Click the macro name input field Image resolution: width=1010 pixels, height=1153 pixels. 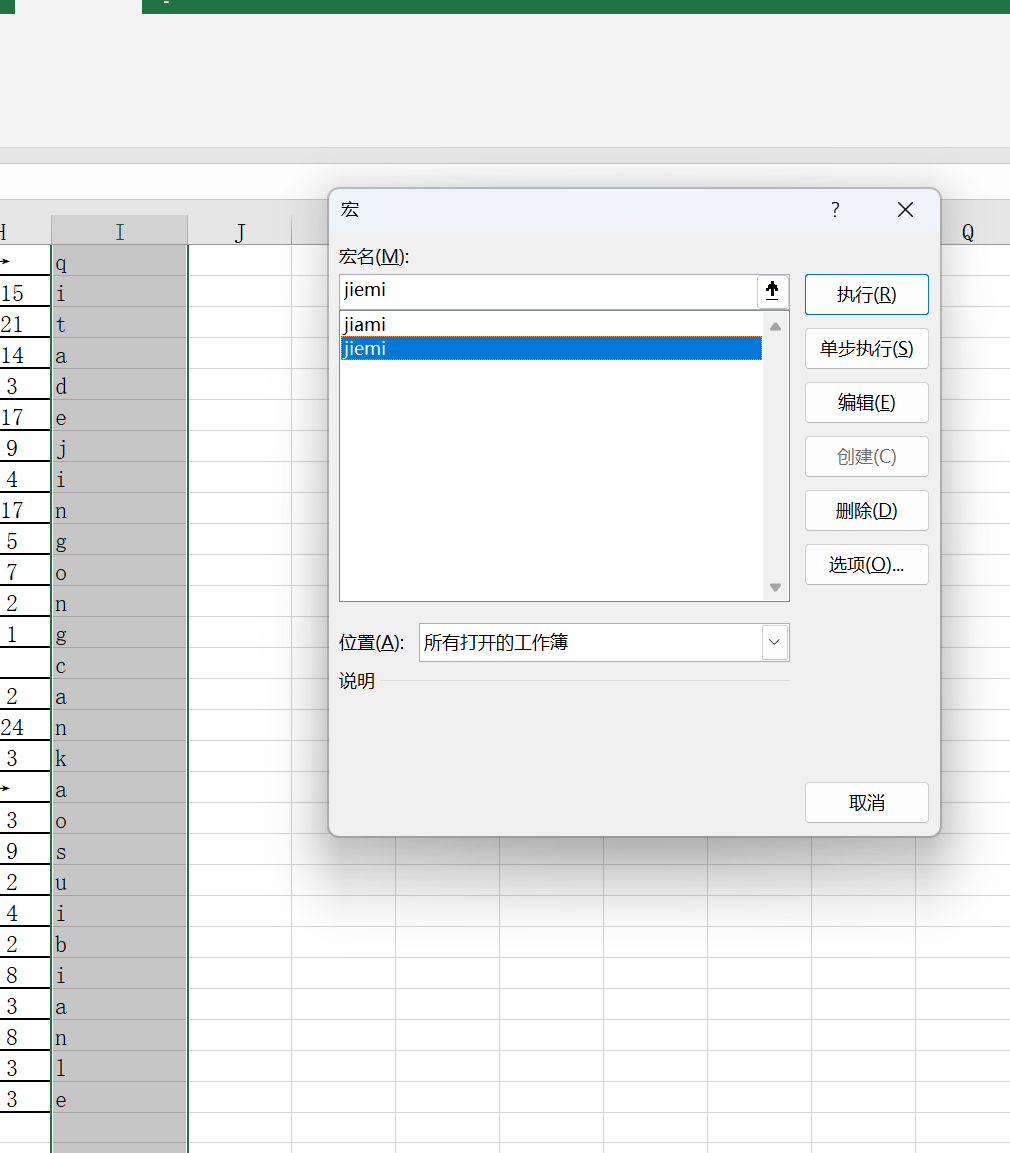point(548,292)
